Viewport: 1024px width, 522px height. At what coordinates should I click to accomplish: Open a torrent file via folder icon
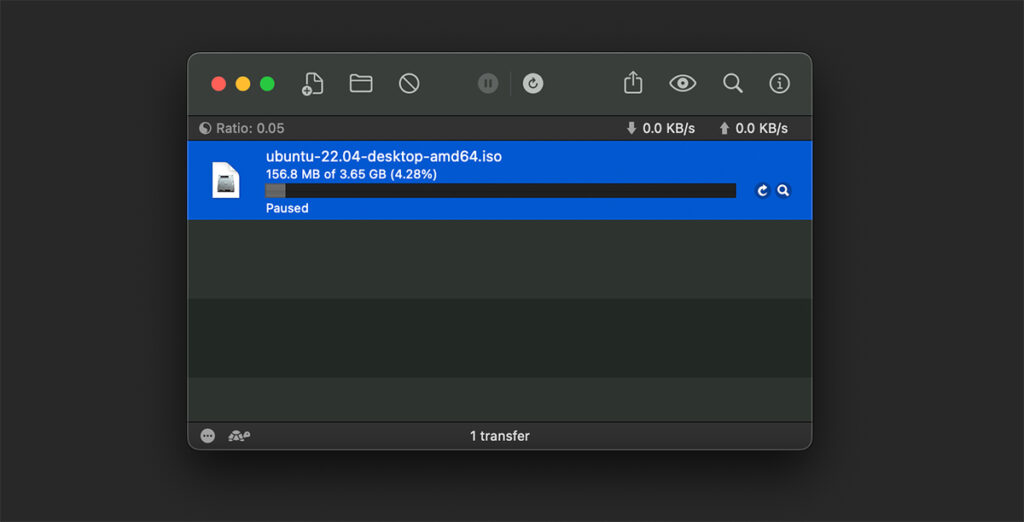360,84
